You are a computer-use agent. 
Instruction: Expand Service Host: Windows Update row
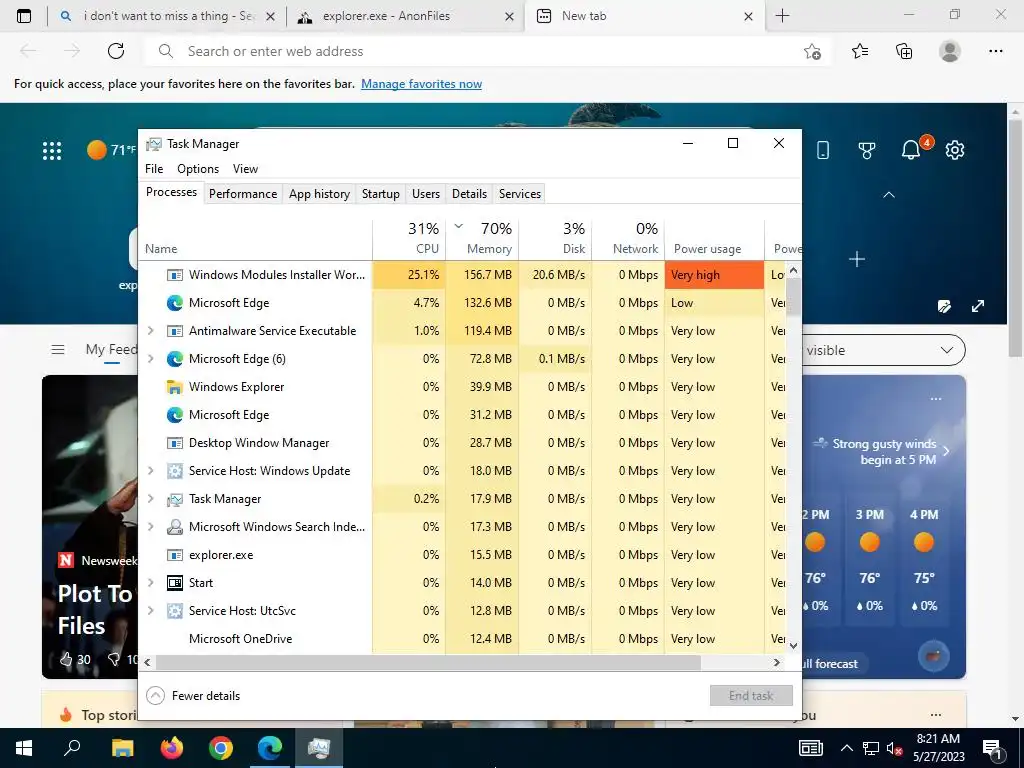pos(151,471)
